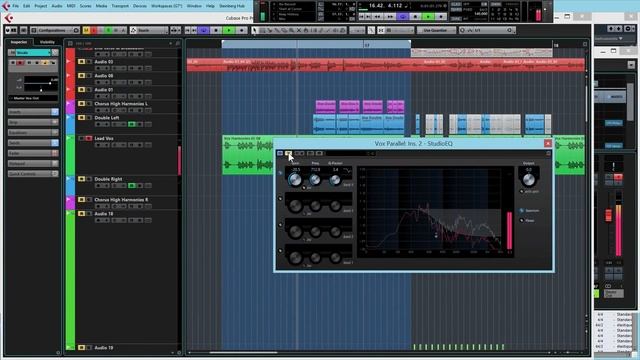Toggle StudioEQ Band 1 power button
The height and width of the screenshot is (360, 640).
coord(280,173)
